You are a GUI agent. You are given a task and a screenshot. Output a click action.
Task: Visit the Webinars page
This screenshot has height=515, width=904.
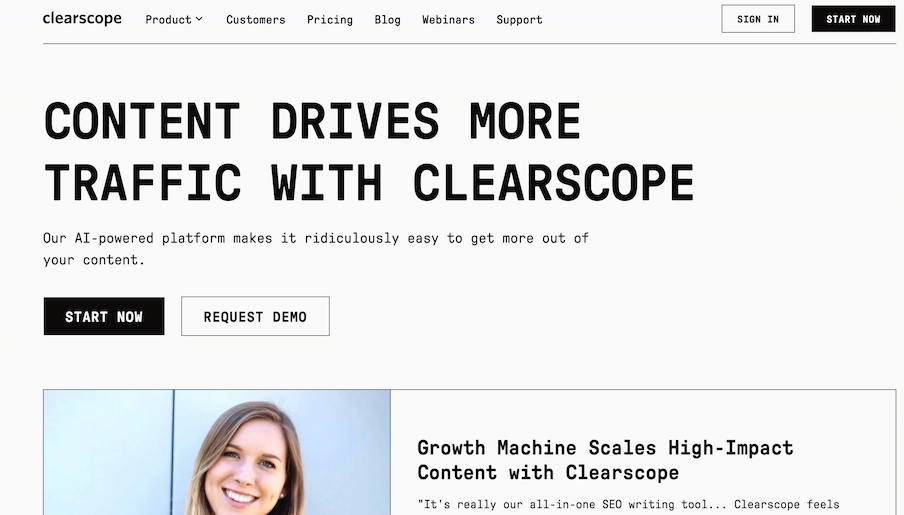click(x=449, y=20)
